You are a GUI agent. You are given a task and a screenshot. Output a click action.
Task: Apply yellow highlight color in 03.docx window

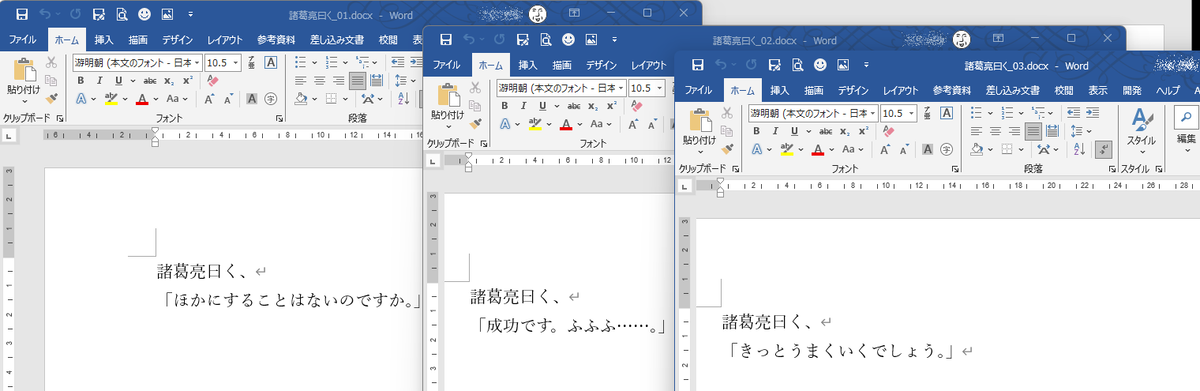pos(787,150)
